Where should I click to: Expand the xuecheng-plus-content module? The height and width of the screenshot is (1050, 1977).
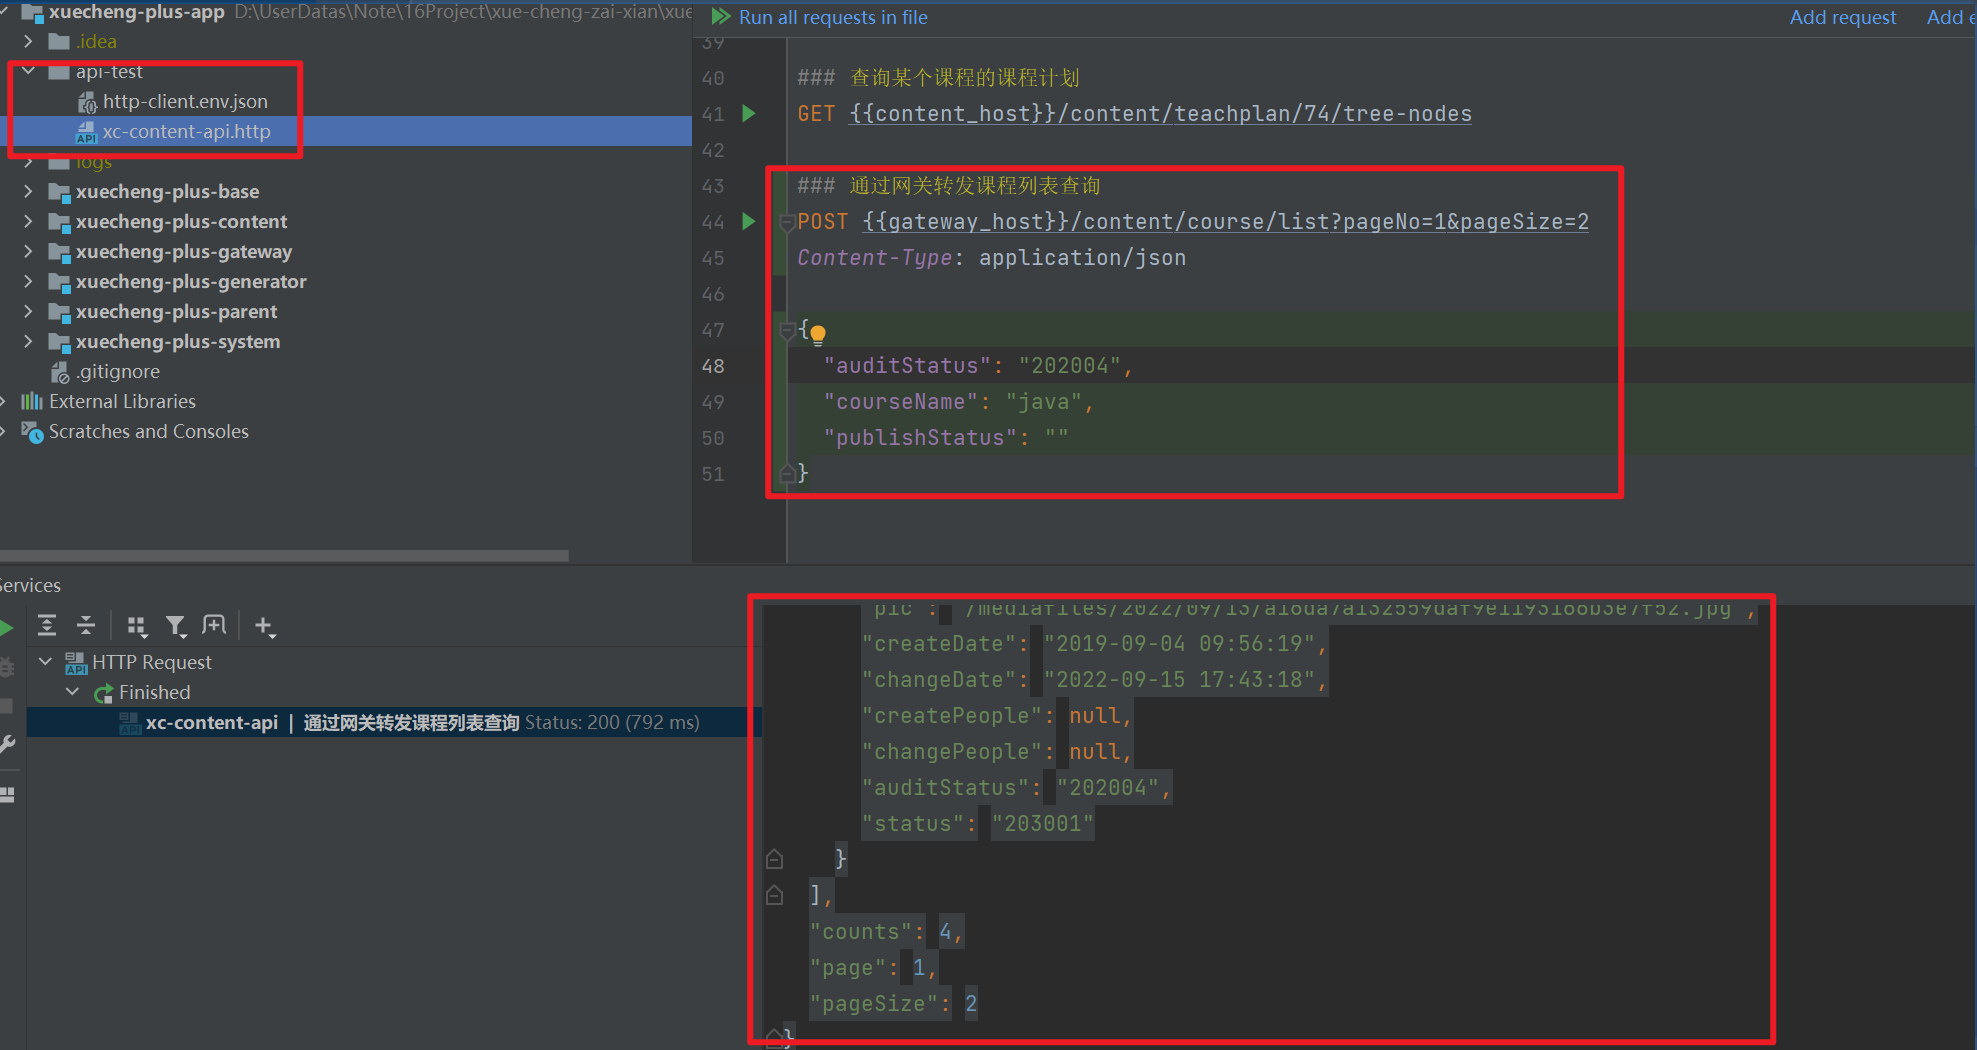(x=28, y=221)
